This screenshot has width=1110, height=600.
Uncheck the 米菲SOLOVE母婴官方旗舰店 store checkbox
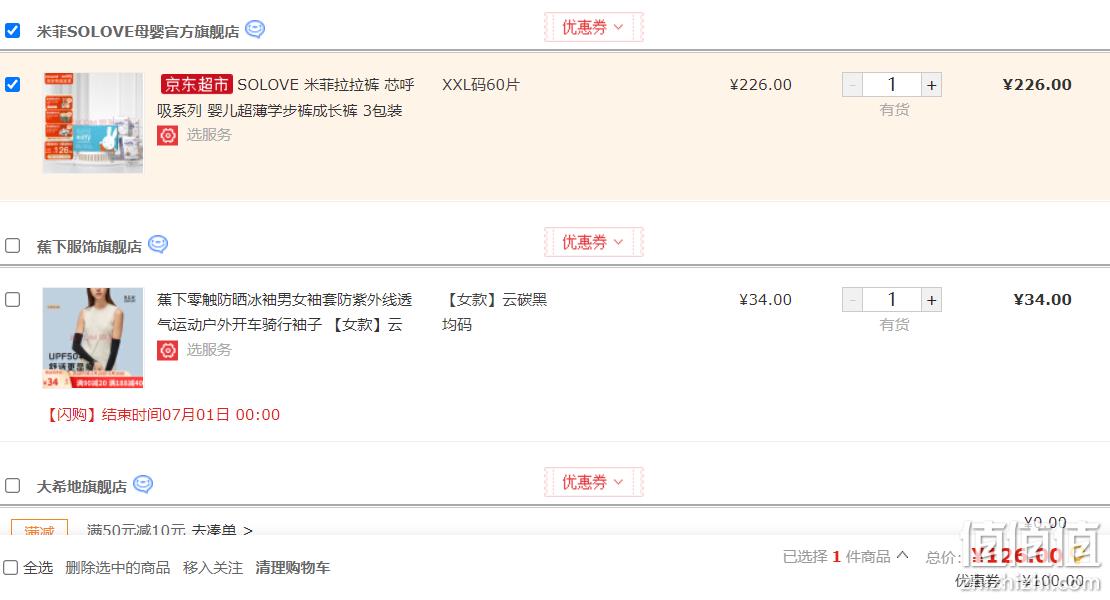(13, 30)
